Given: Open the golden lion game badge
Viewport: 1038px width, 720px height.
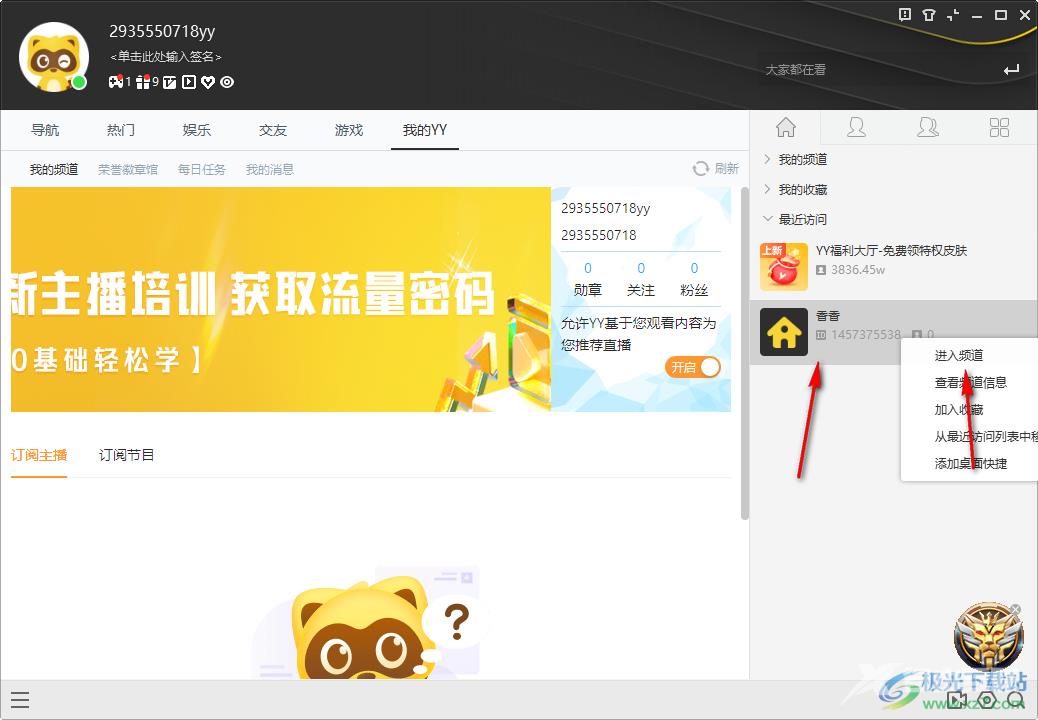Looking at the screenshot, I should pos(988,638).
